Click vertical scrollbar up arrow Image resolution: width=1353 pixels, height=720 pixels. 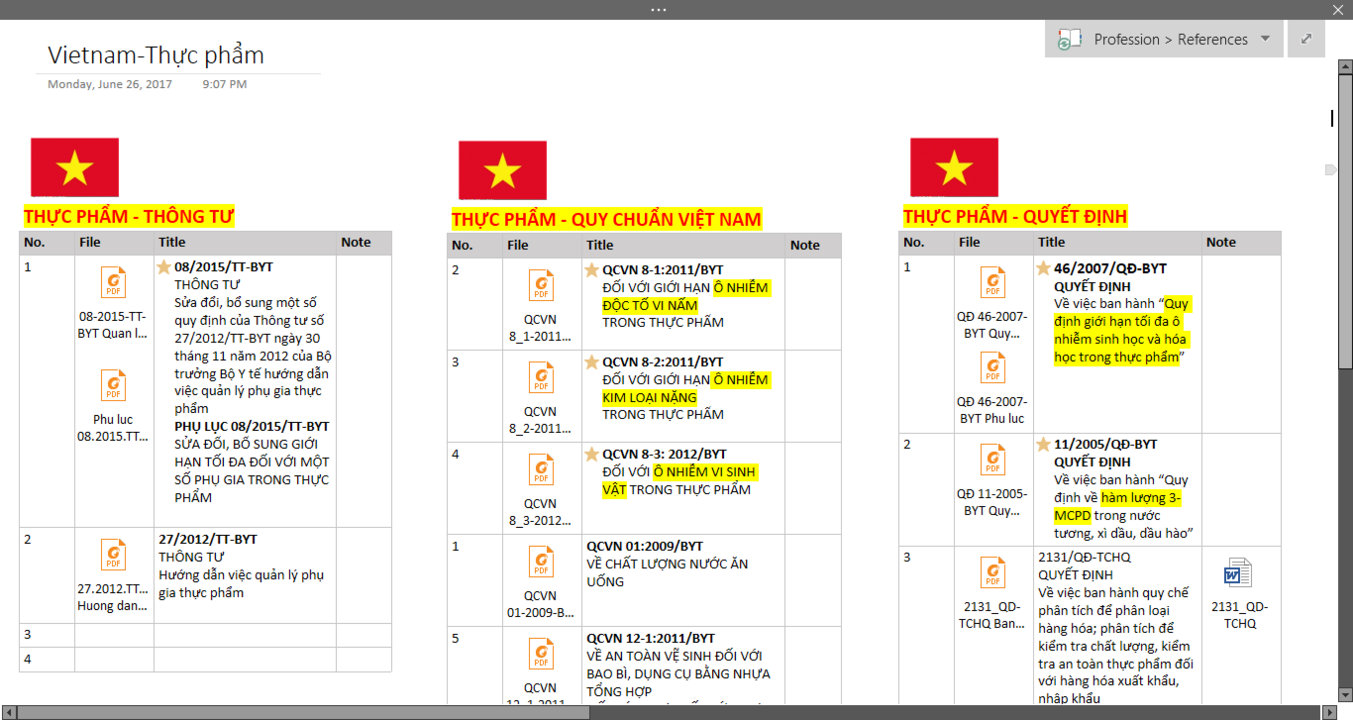(1346, 66)
